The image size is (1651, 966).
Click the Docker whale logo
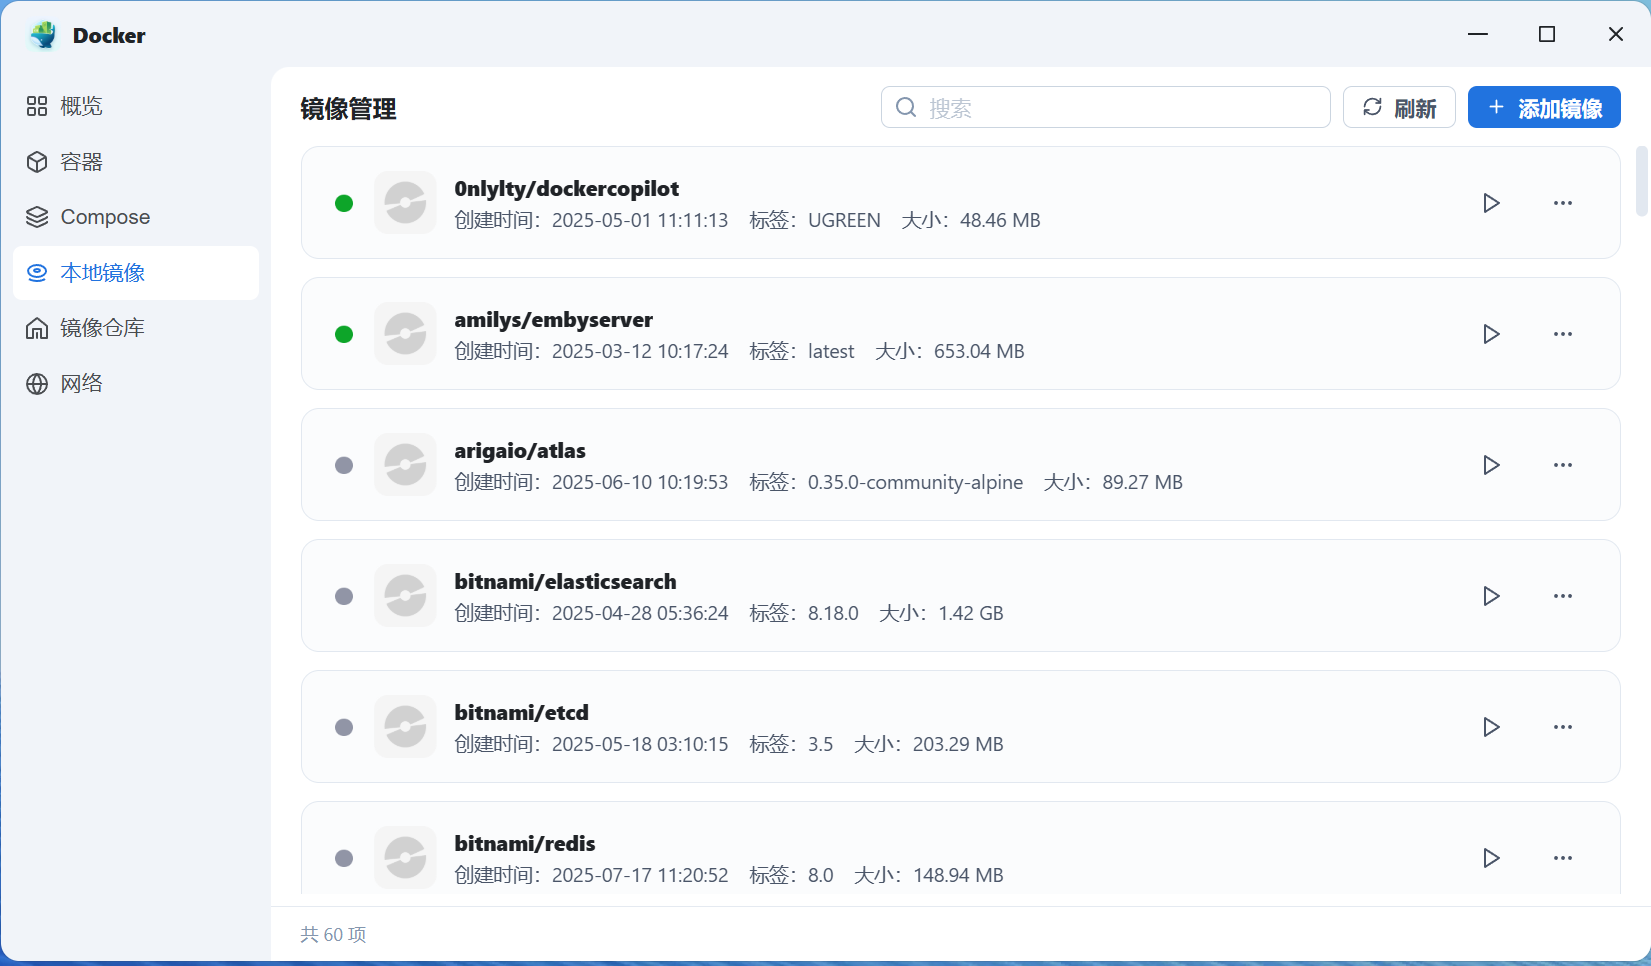tap(43, 35)
